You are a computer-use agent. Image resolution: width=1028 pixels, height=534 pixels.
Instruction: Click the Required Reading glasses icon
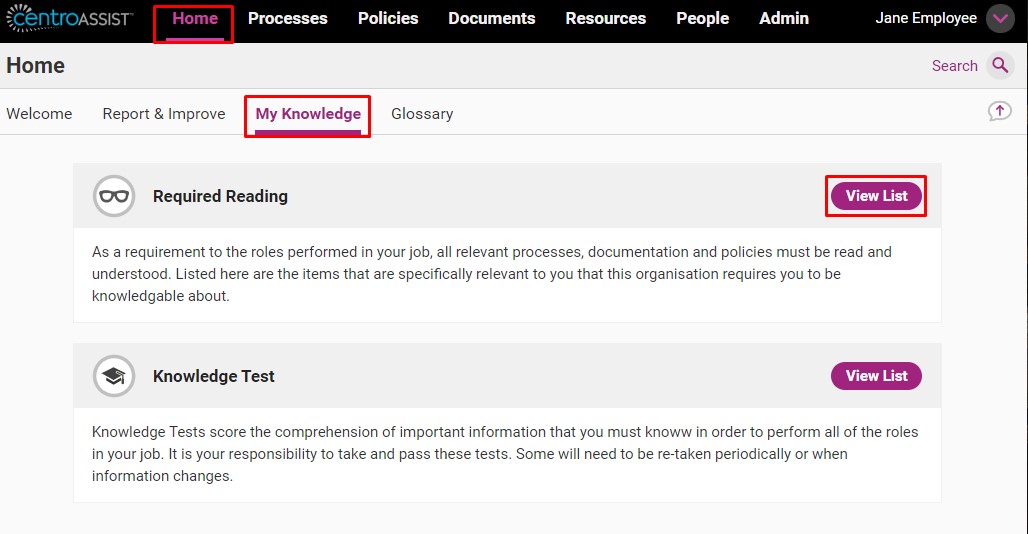click(x=114, y=196)
